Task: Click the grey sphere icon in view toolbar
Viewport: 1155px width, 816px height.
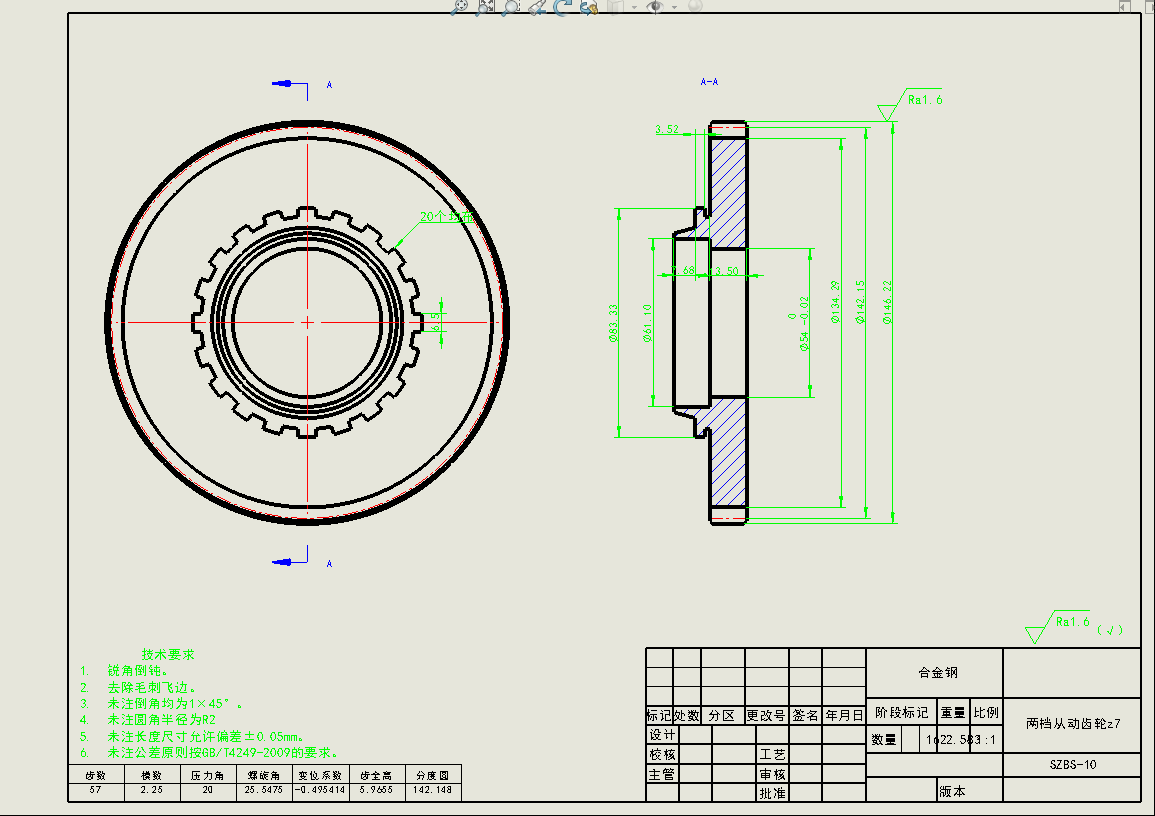Action: tap(694, 6)
